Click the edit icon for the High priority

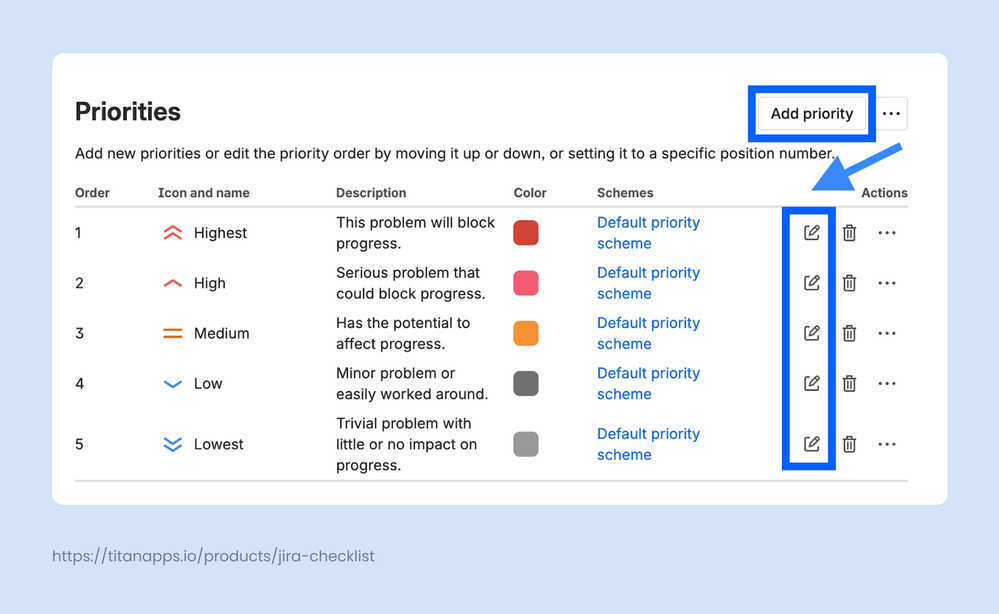coord(811,283)
